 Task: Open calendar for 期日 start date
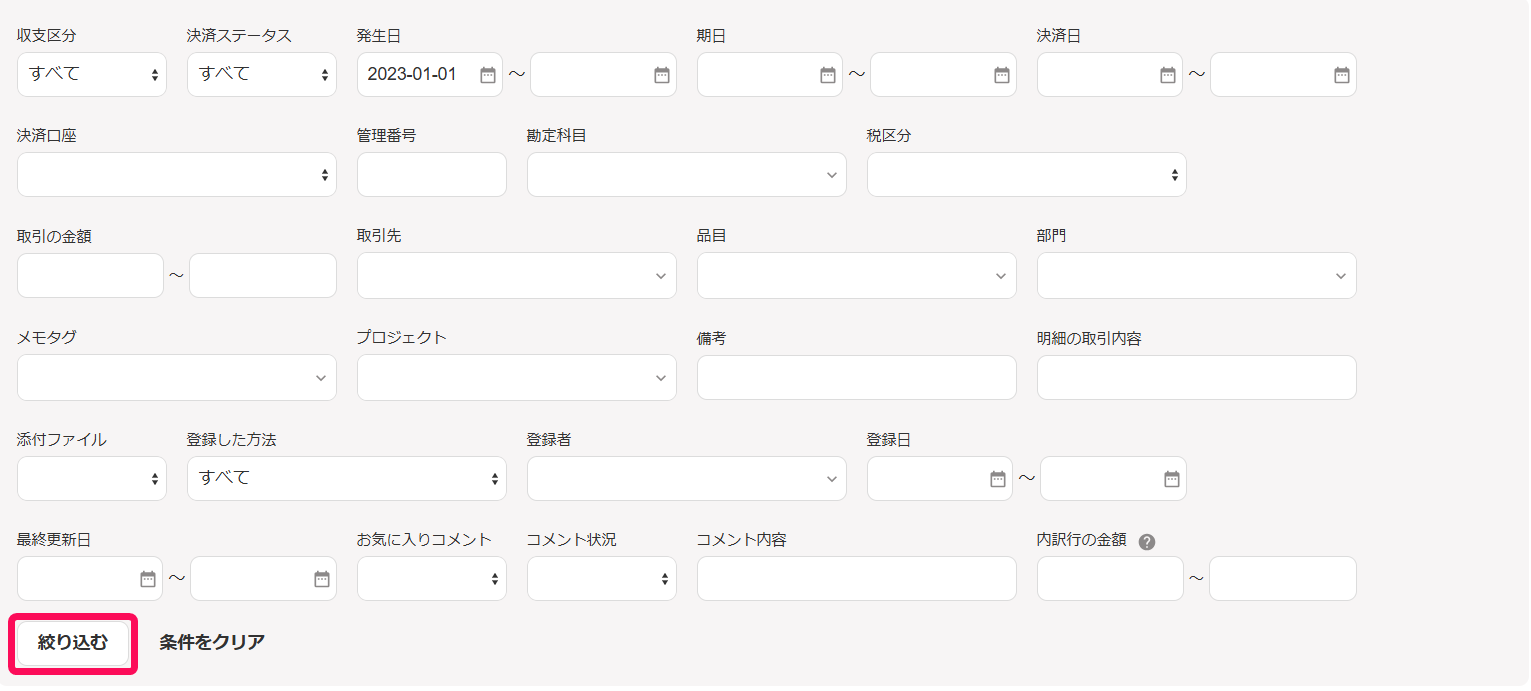click(x=828, y=75)
